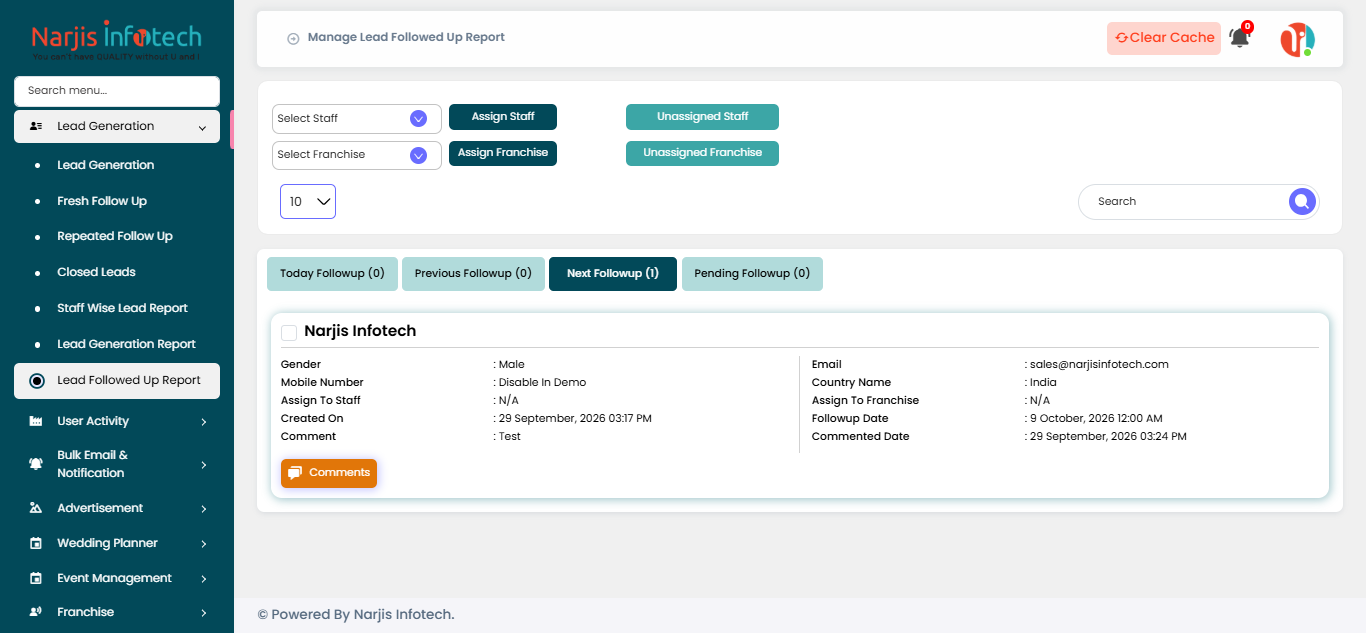Image resolution: width=1366 pixels, height=633 pixels.
Task: Click the Commented Date value
Action: click(x=1108, y=437)
